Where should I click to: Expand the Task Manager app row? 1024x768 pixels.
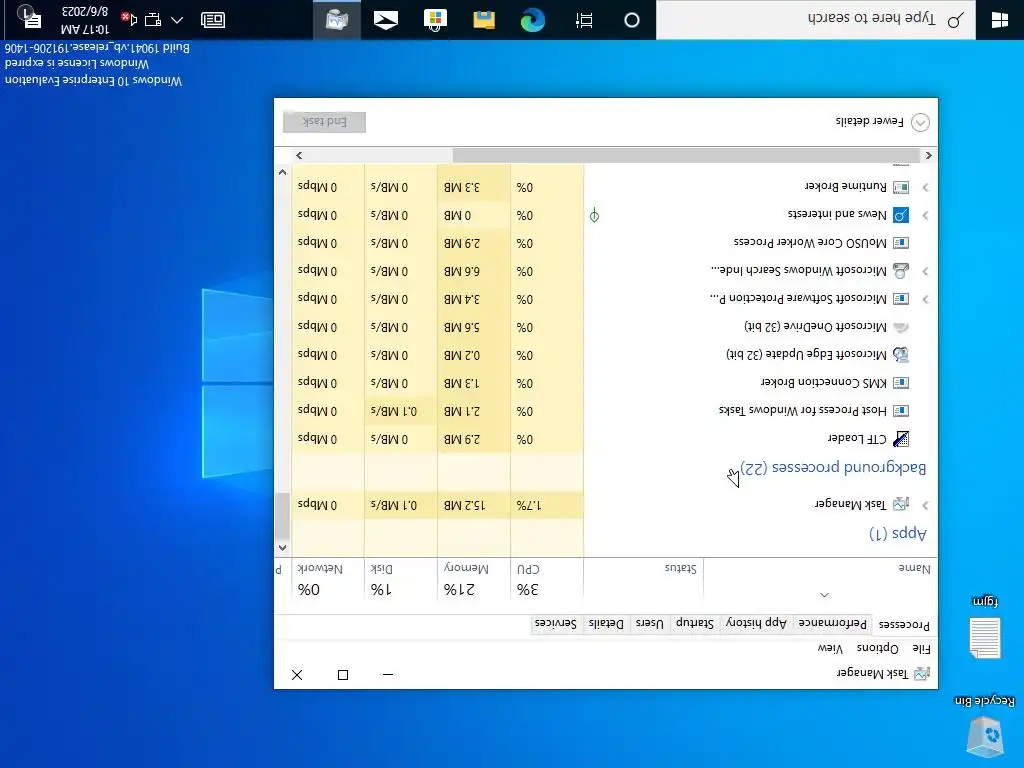pos(925,505)
